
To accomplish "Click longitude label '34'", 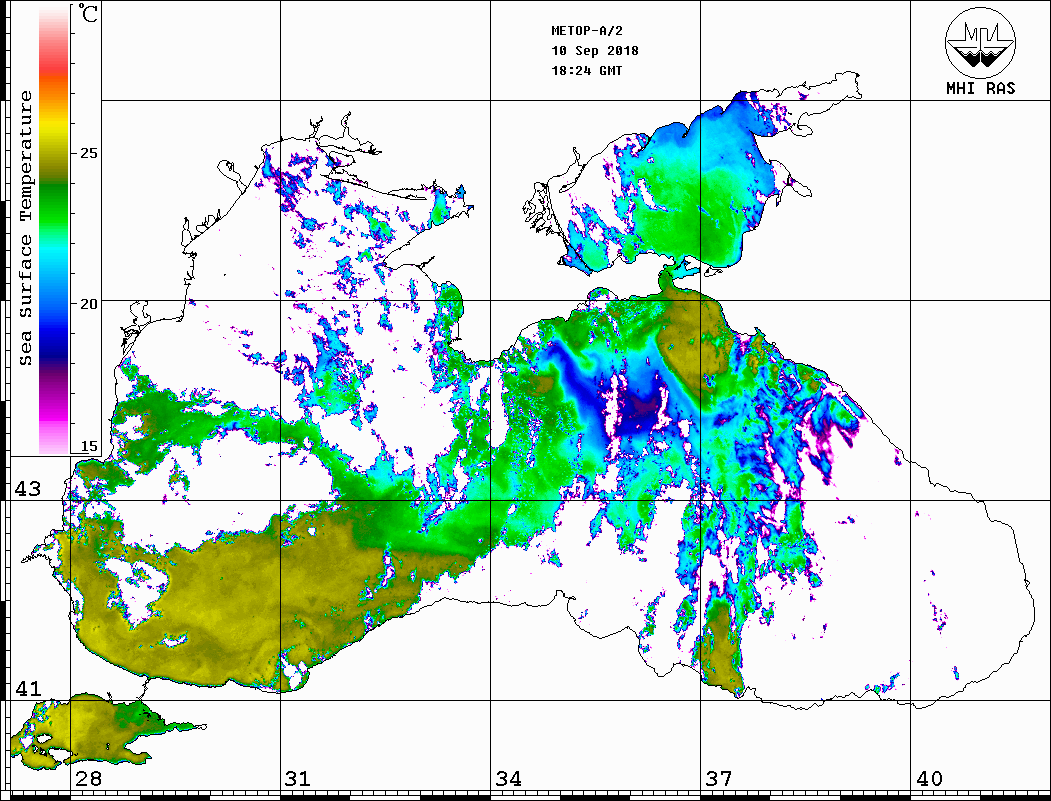I will click(x=509, y=778).
